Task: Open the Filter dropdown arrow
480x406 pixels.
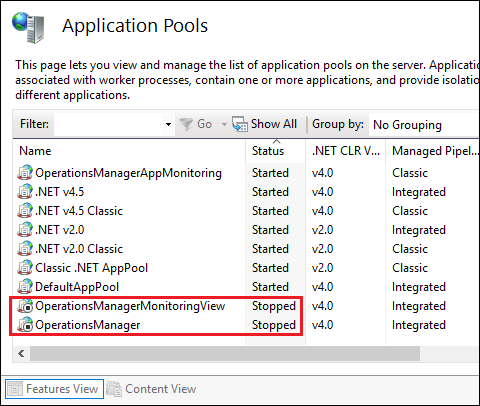Action: coord(168,124)
